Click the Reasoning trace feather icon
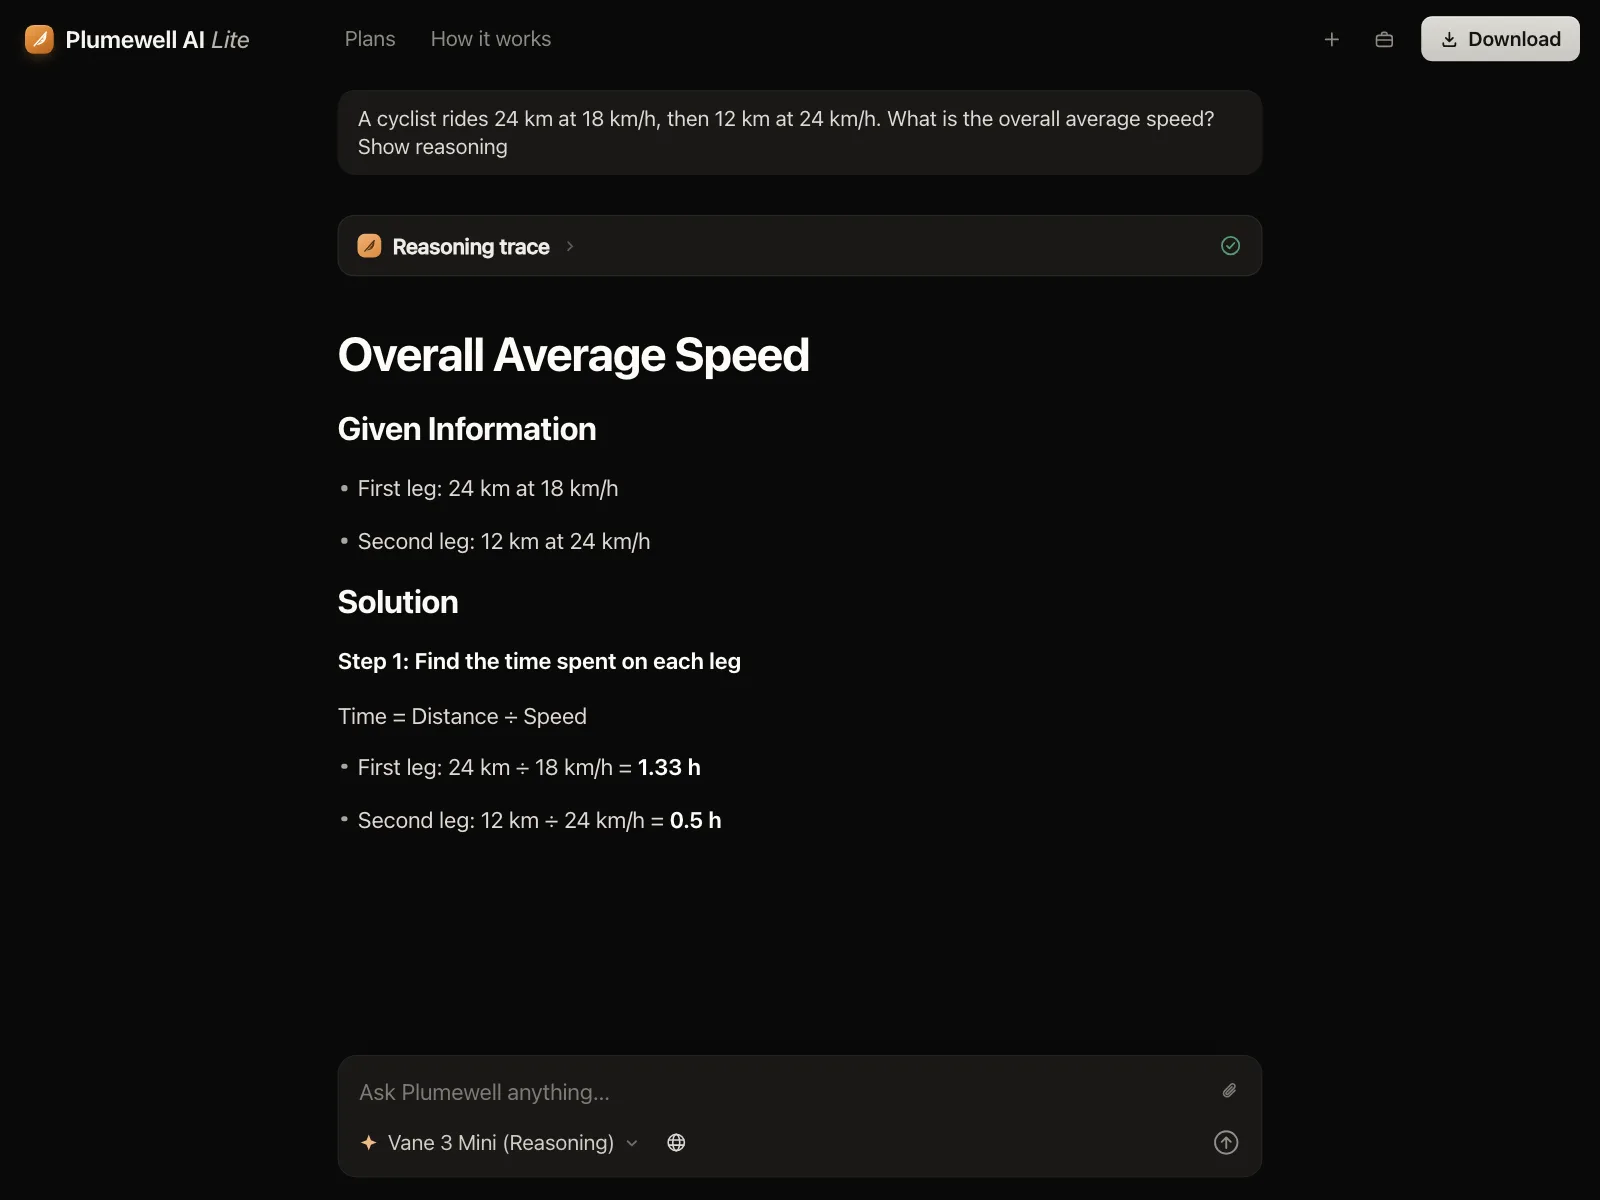 coord(369,246)
